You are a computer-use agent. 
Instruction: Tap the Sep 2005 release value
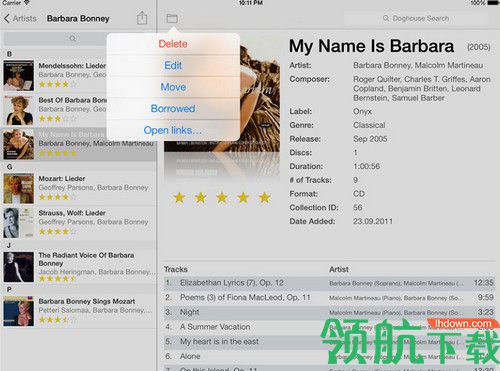tap(370, 139)
